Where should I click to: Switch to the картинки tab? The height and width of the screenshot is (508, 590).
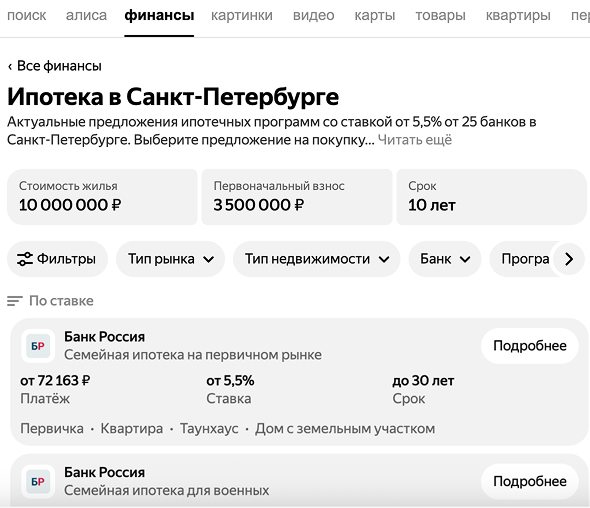point(242,15)
